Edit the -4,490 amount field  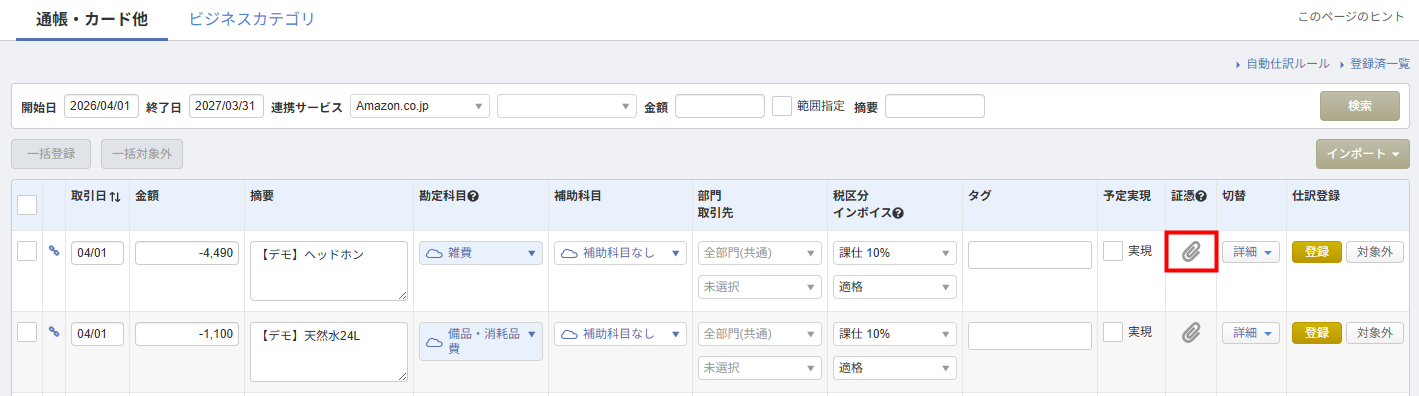coord(187,253)
